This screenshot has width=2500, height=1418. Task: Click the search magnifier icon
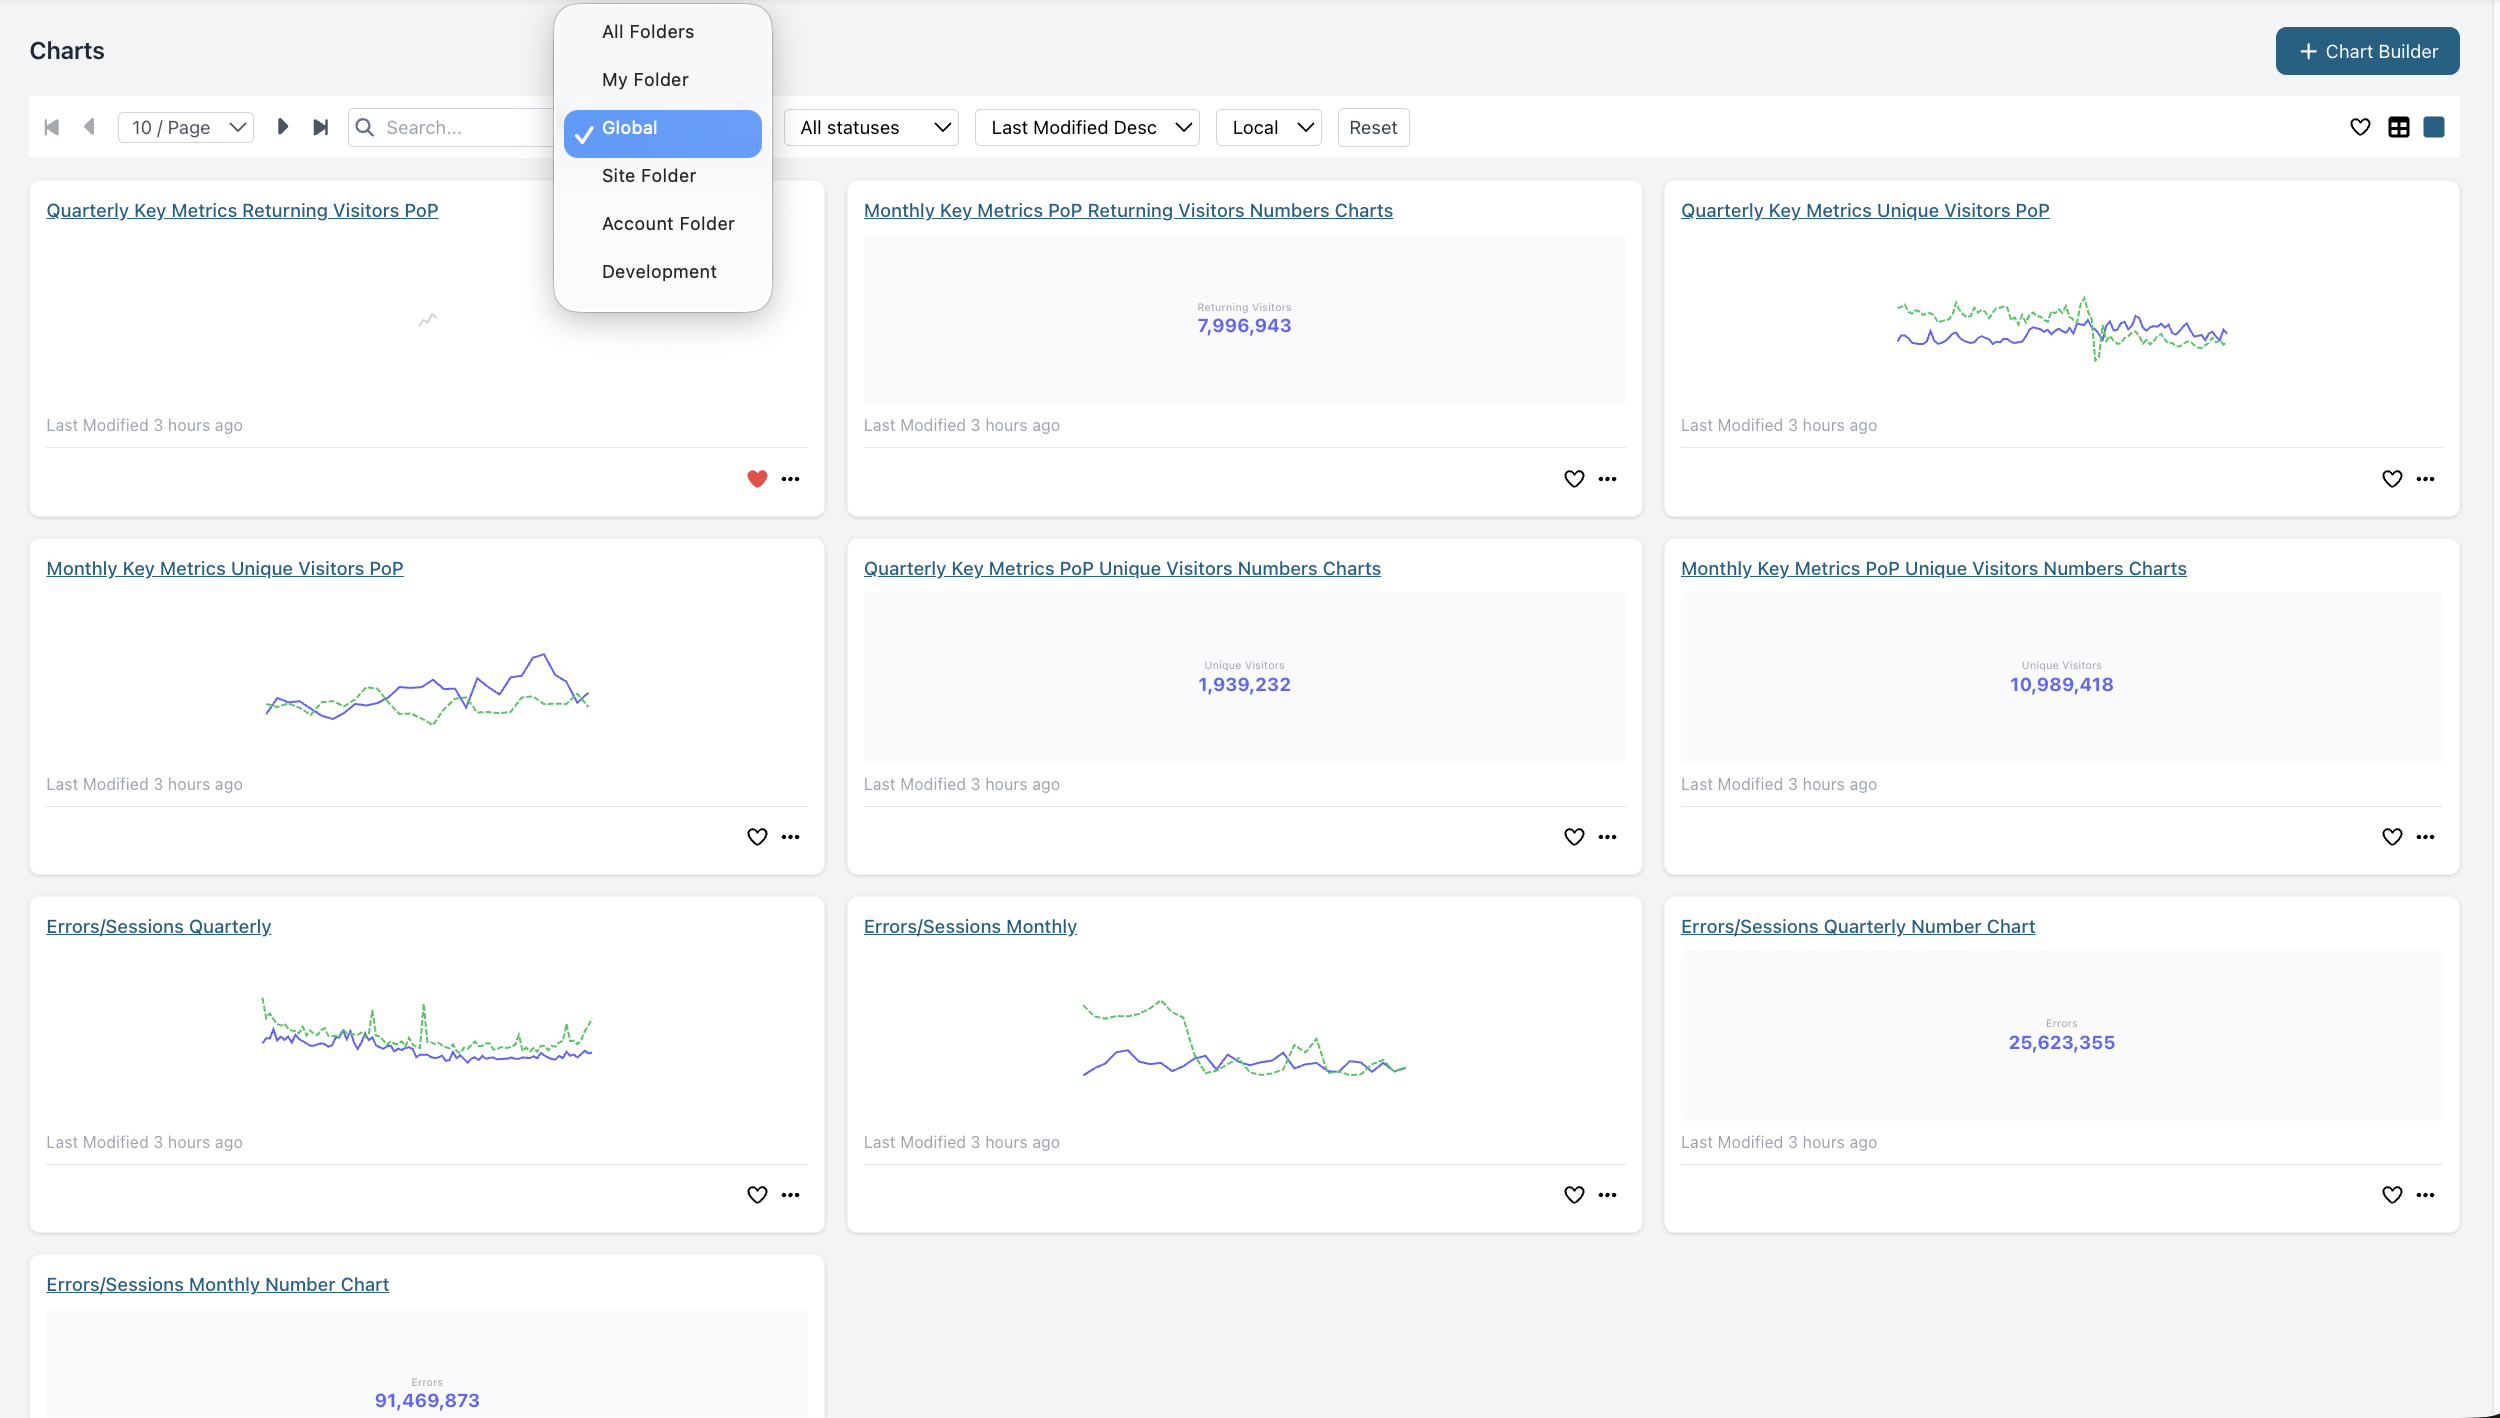tap(365, 127)
